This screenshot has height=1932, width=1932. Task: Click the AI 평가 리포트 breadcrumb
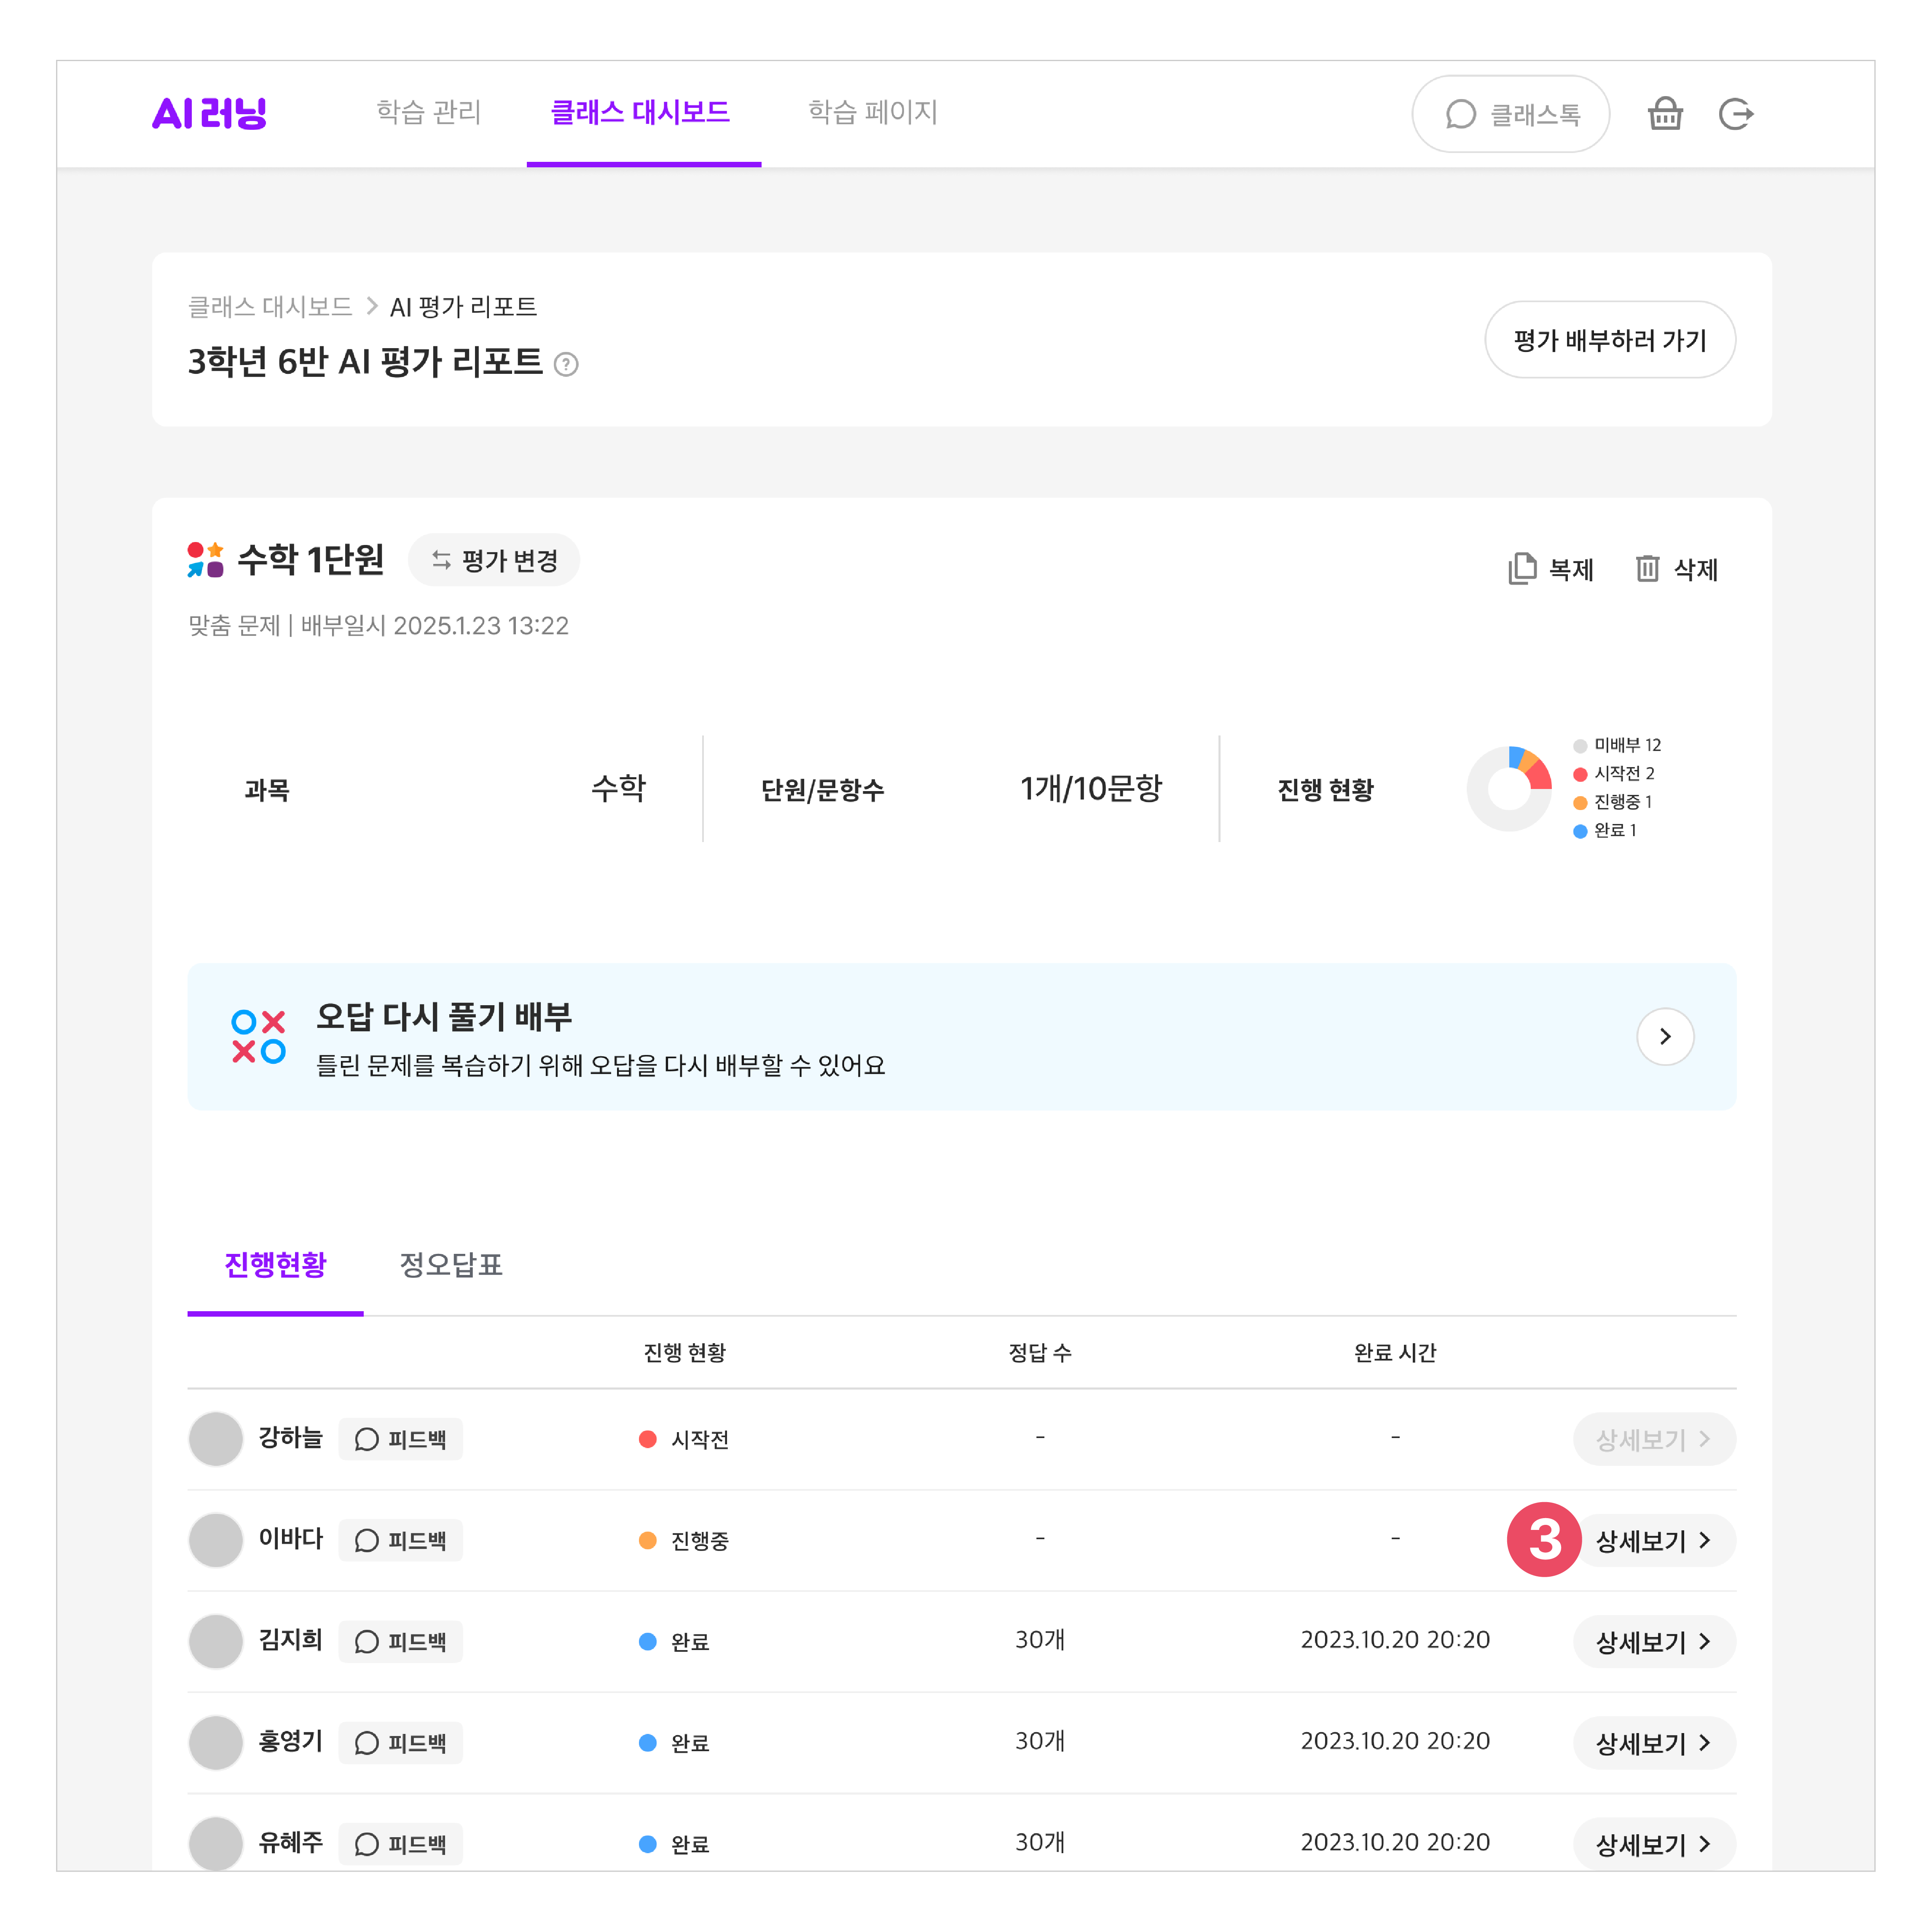pos(463,307)
